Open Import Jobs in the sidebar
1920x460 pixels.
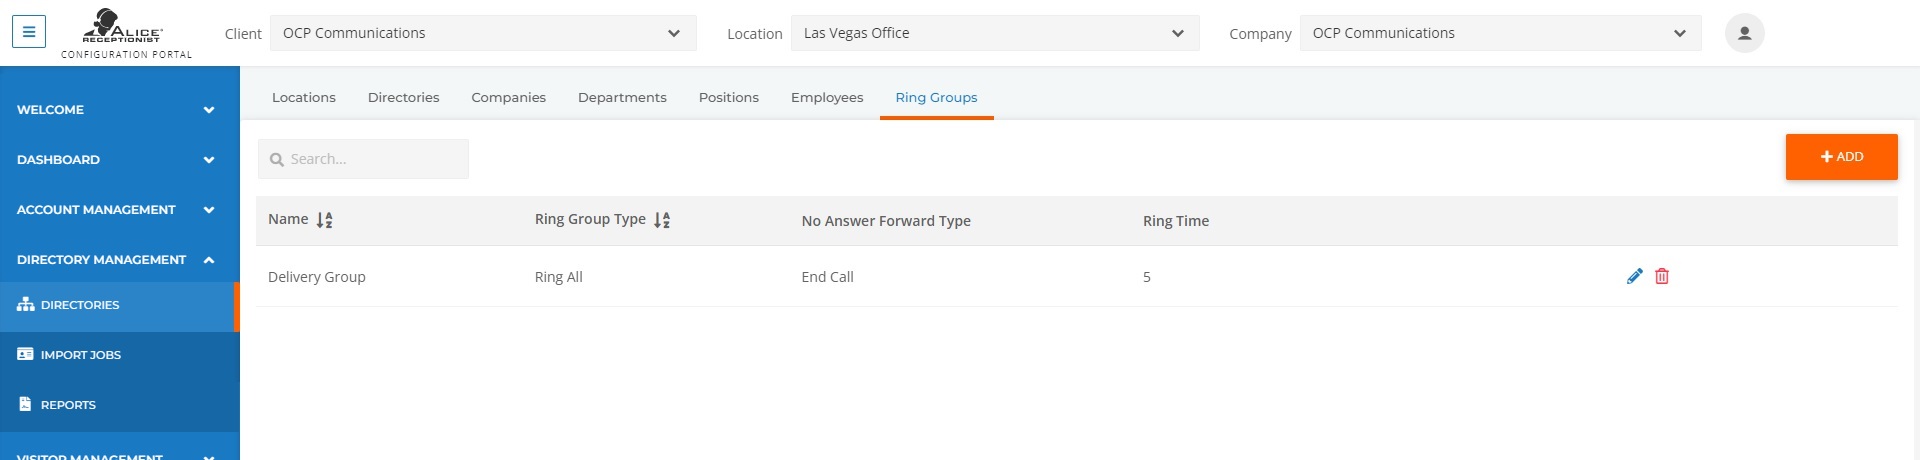(x=120, y=355)
